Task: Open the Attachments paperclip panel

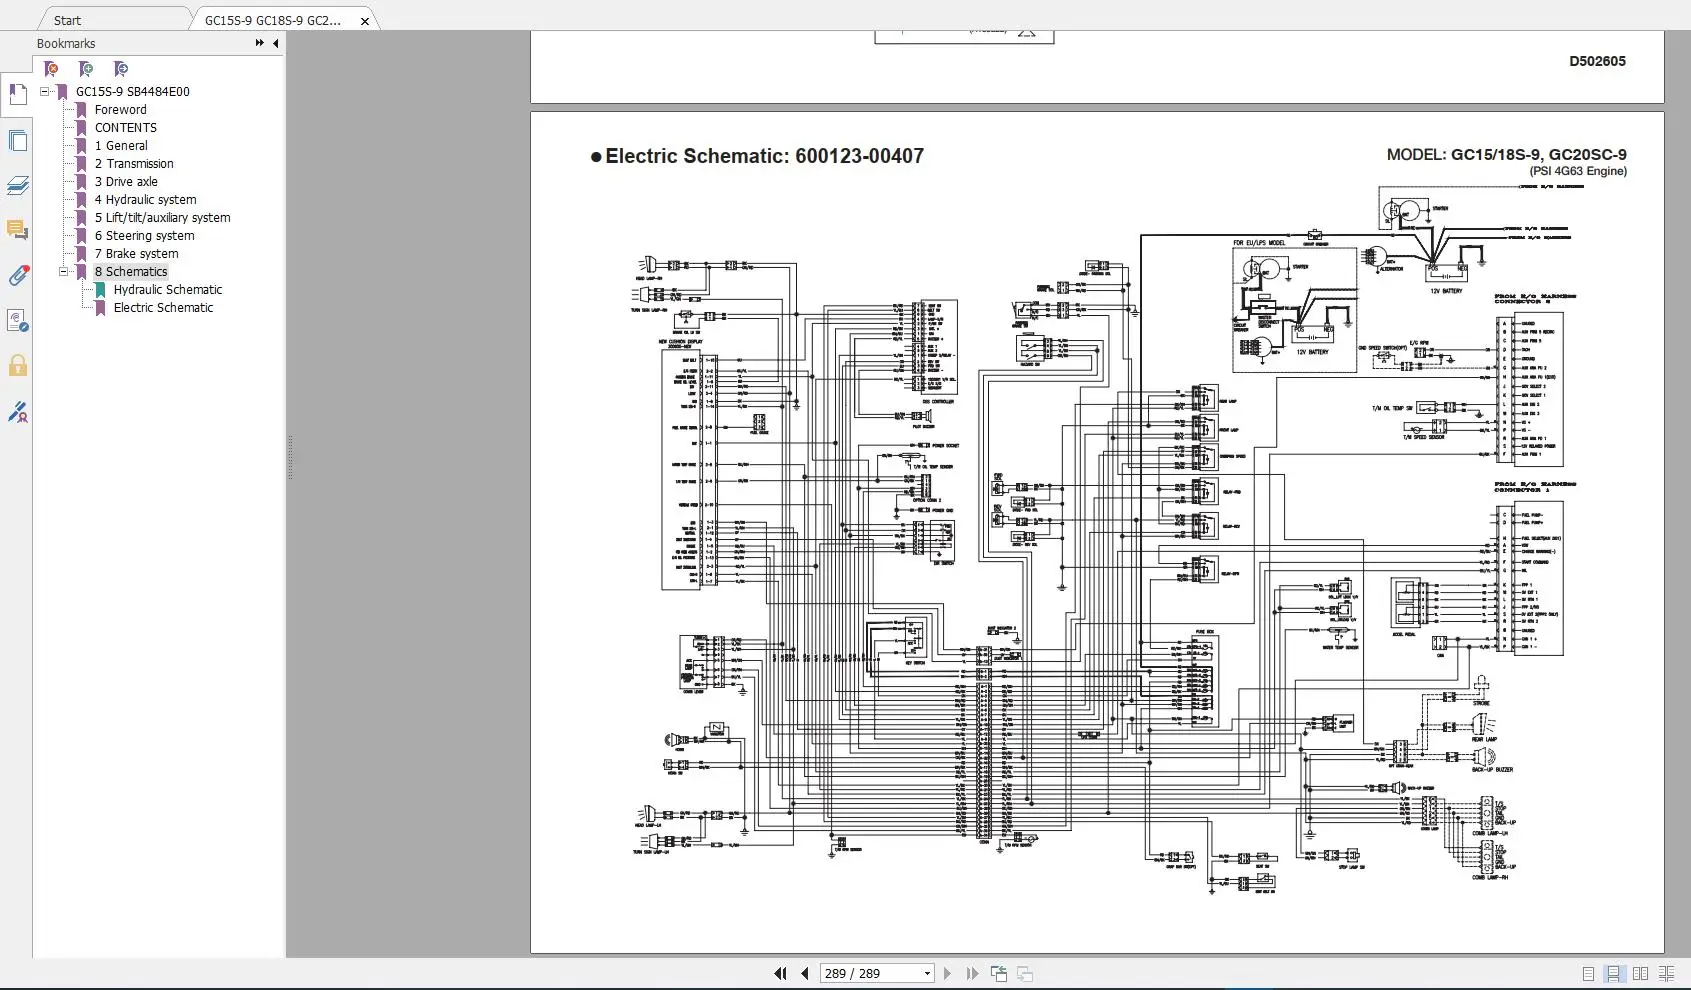Action: pyautogui.click(x=17, y=276)
